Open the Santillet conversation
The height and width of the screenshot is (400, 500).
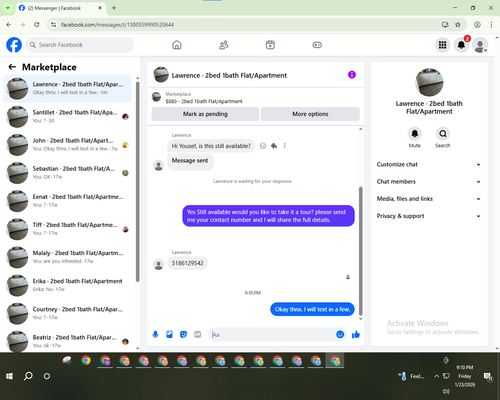click(68, 116)
